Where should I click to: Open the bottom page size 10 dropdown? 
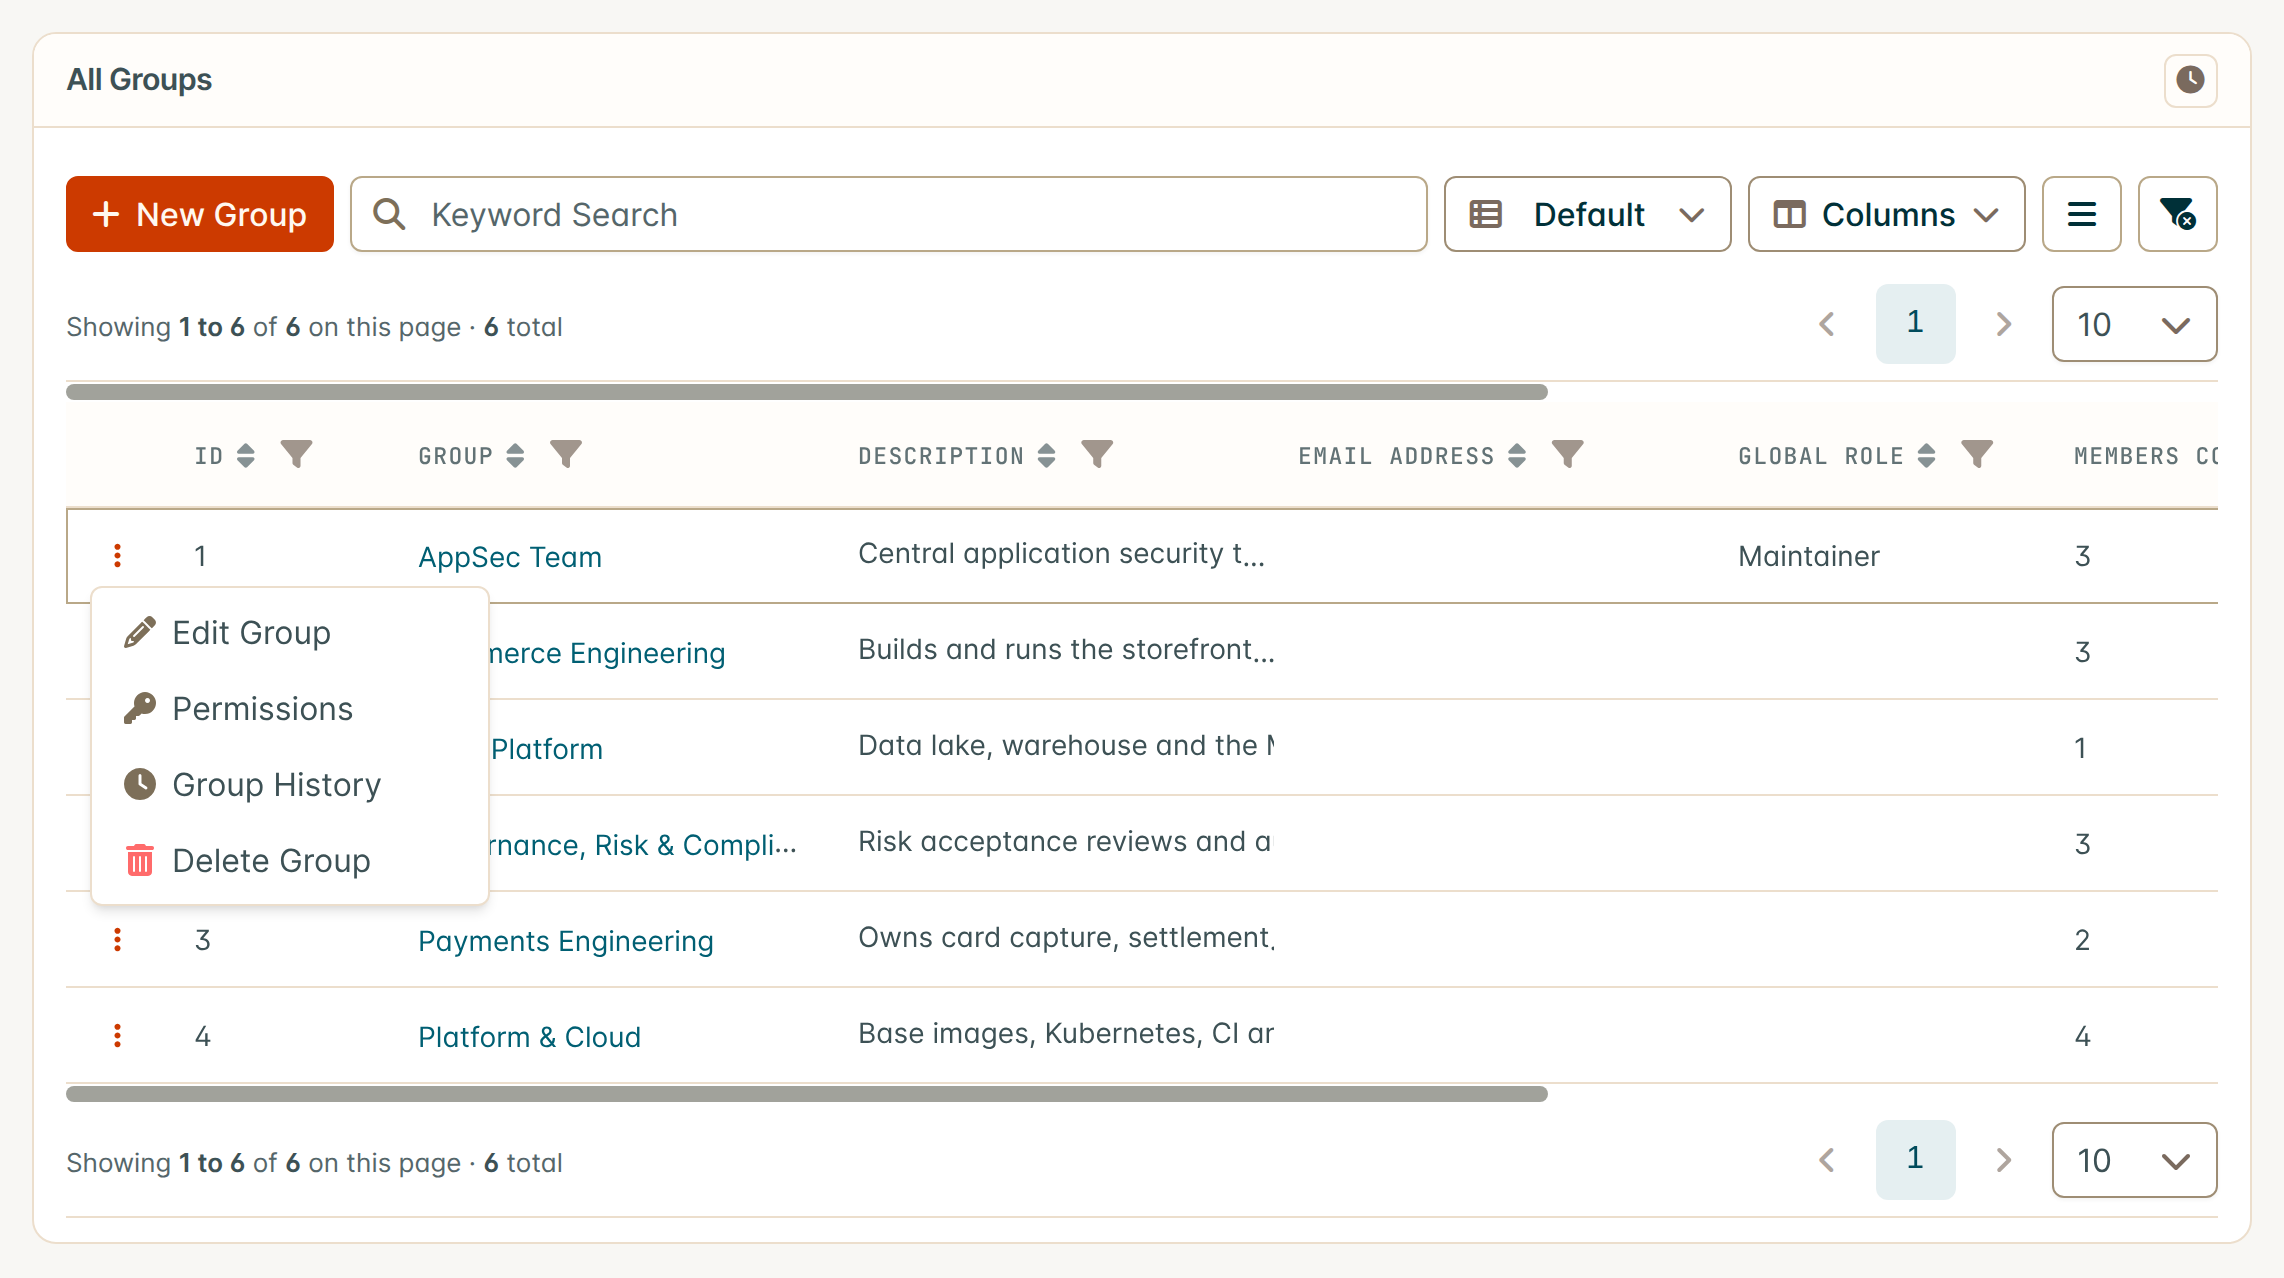(2134, 1160)
